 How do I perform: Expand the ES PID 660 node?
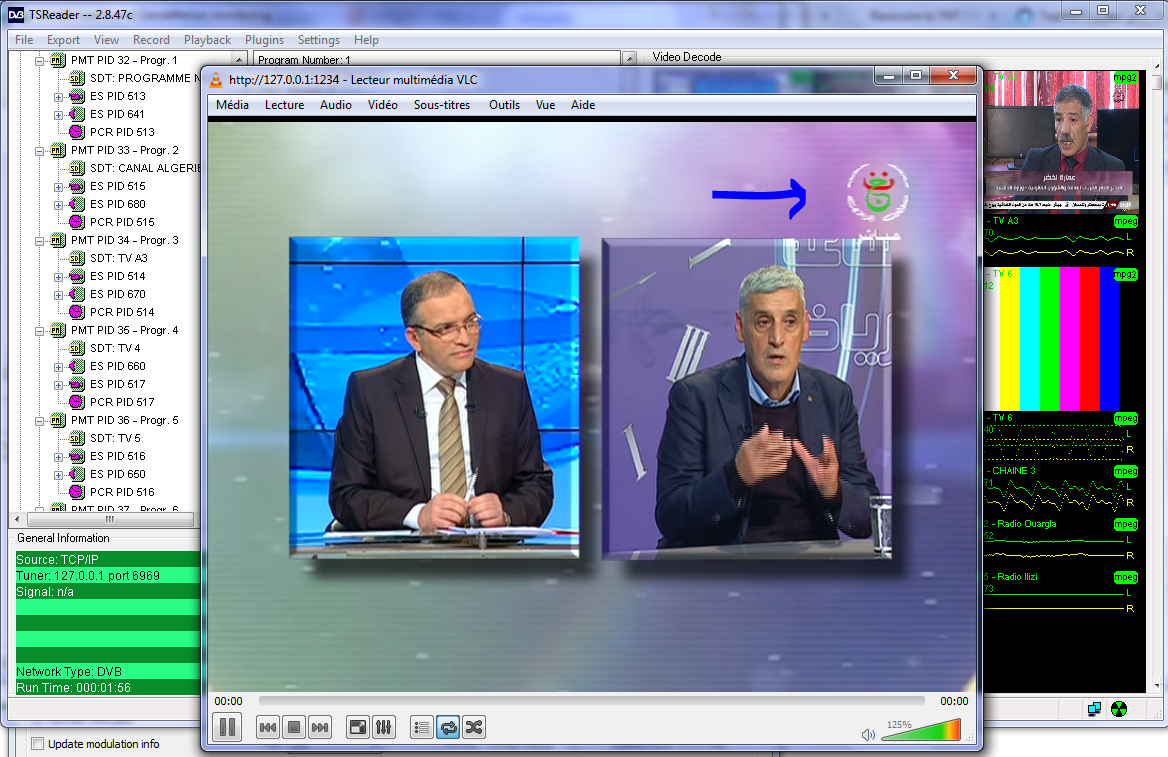click(58, 367)
